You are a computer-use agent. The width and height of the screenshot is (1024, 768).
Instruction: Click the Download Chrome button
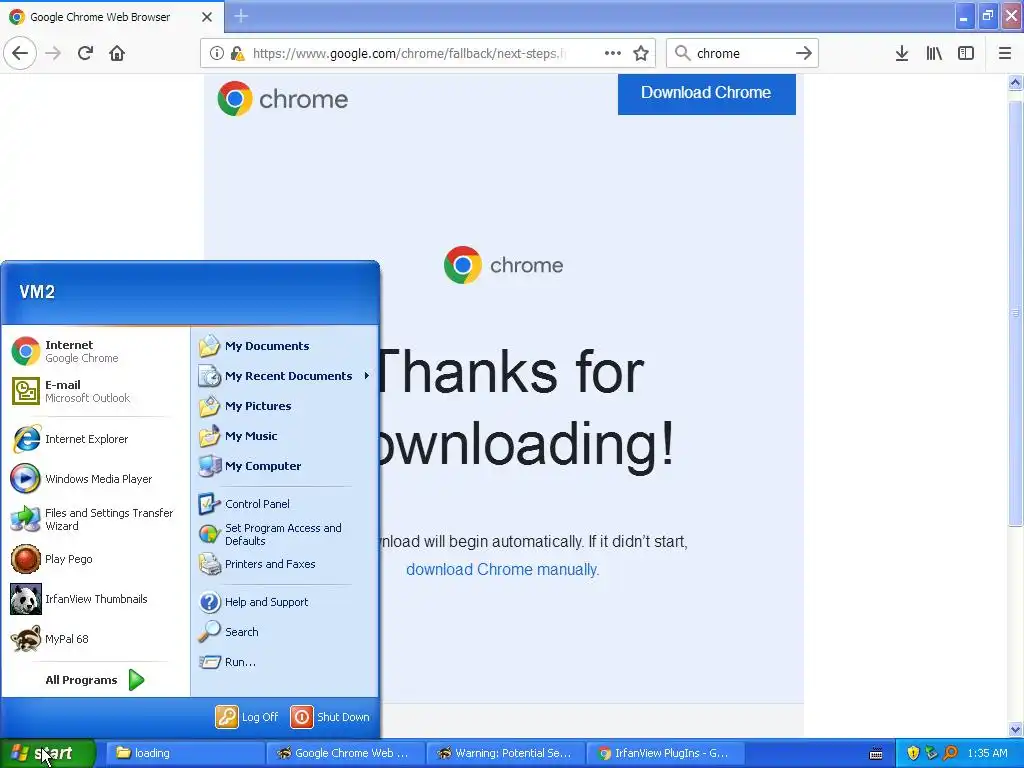tap(707, 93)
